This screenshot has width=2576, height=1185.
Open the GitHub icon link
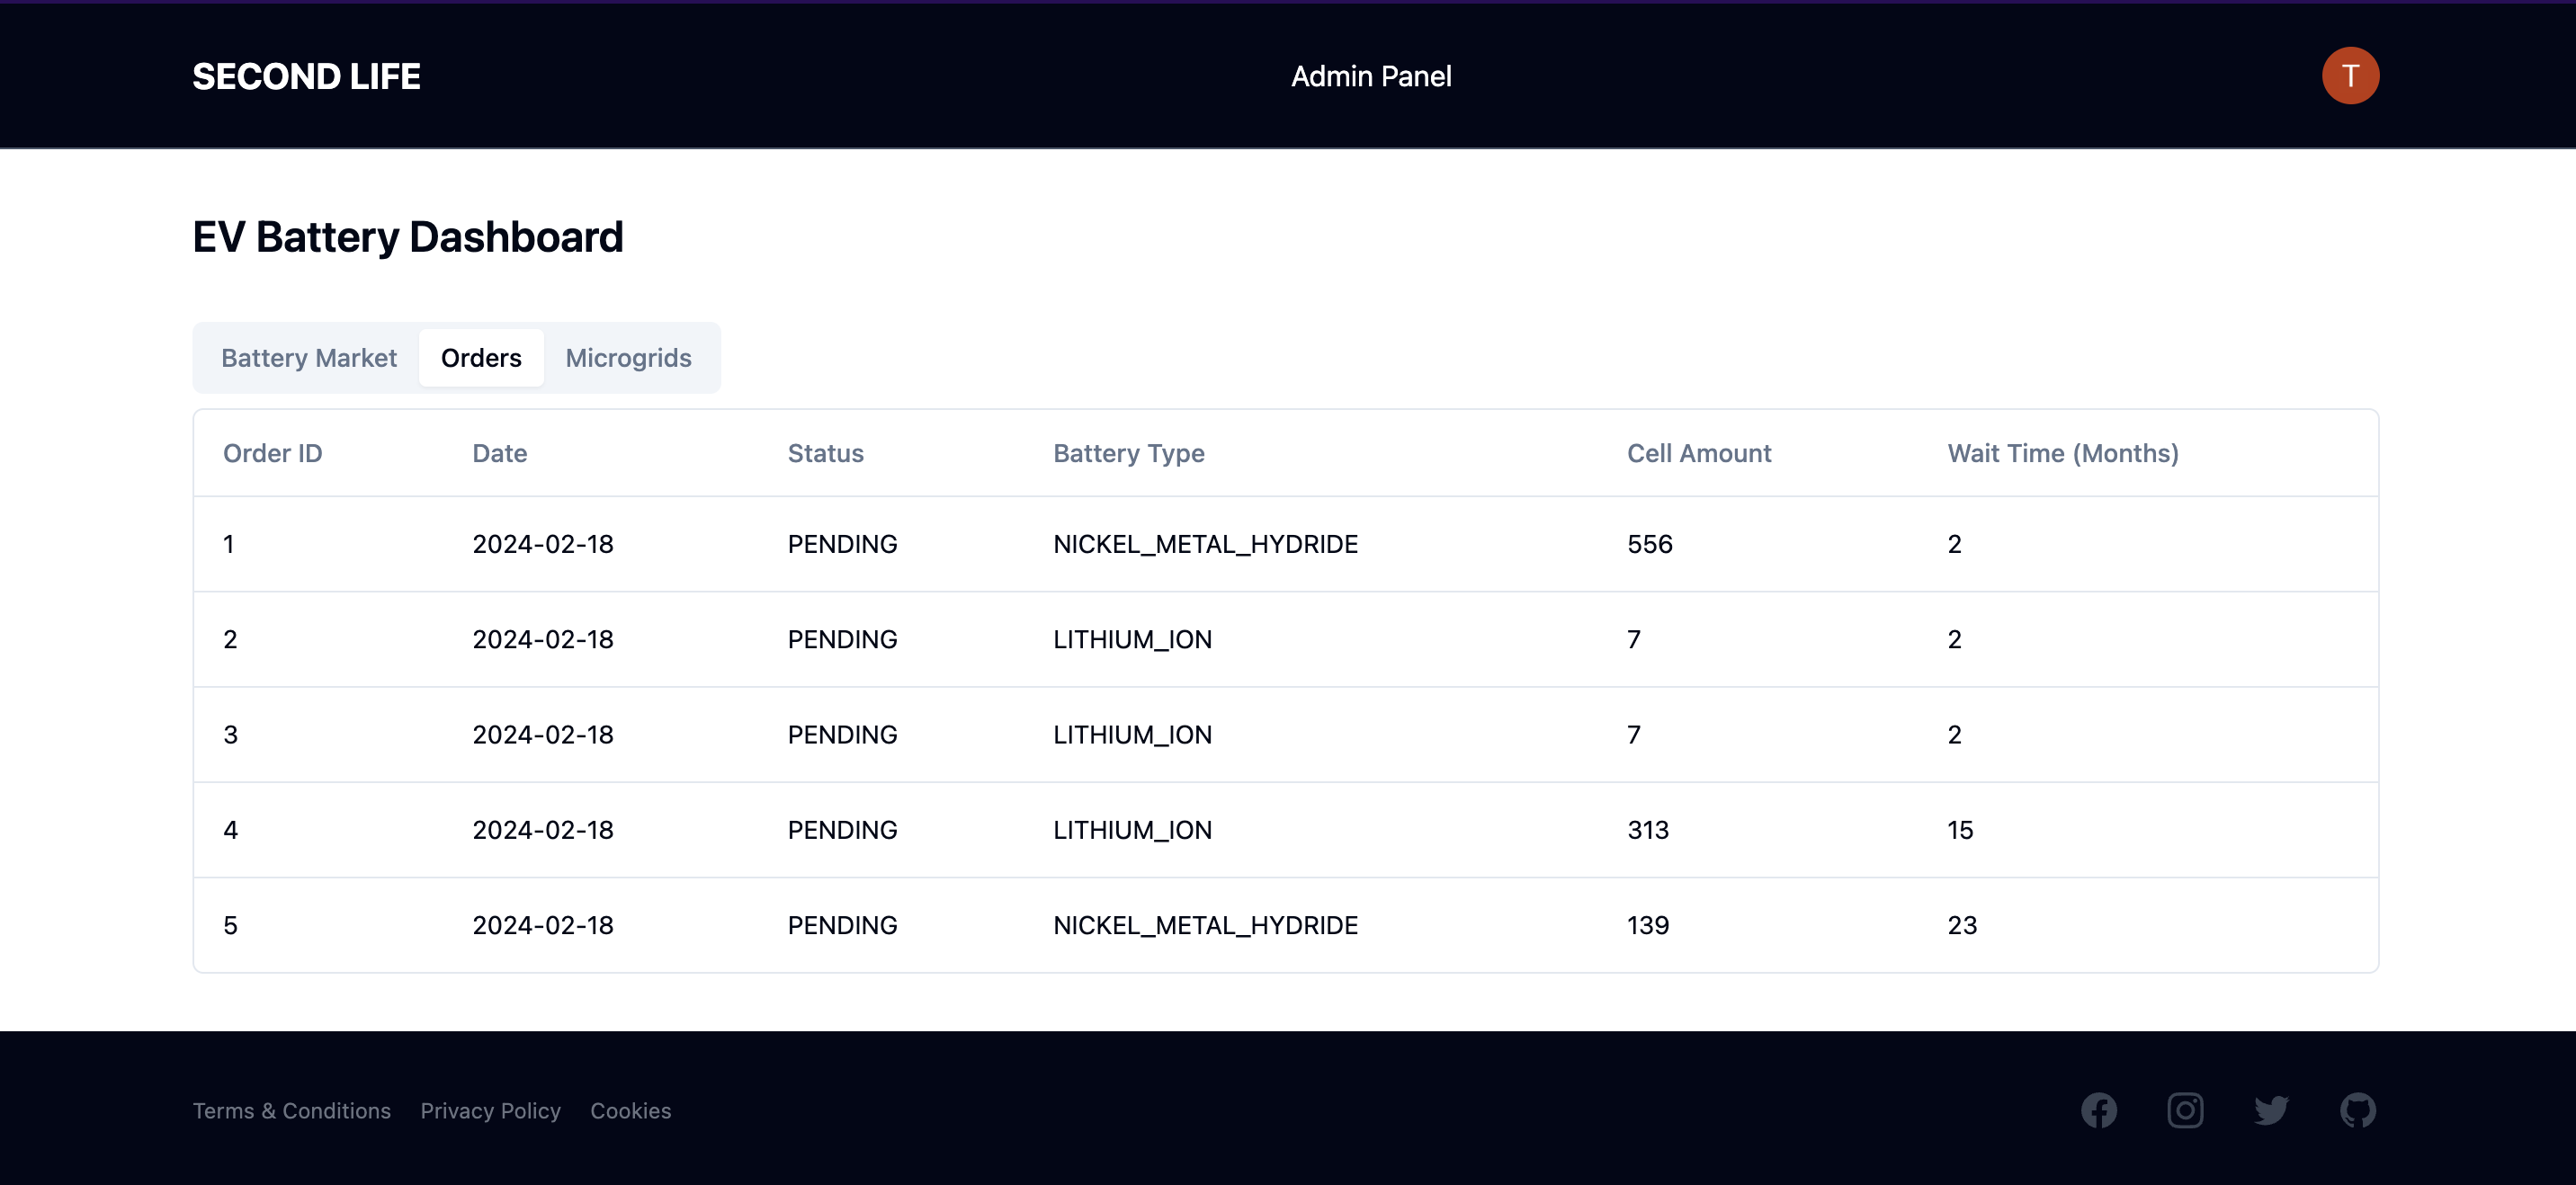pos(2358,1110)
